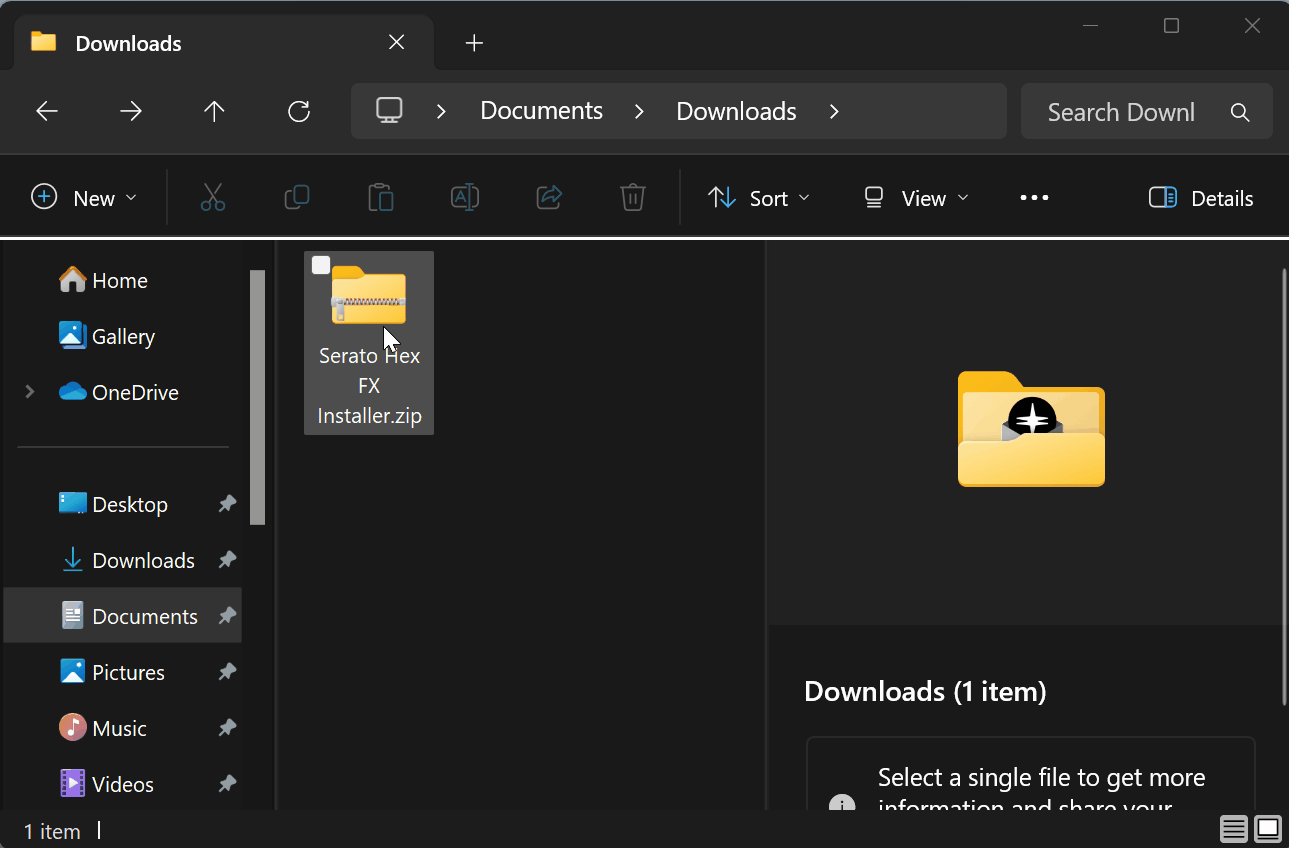Click the Cut scissors icon
The image size is (1289, 848).
pos(213,198)
